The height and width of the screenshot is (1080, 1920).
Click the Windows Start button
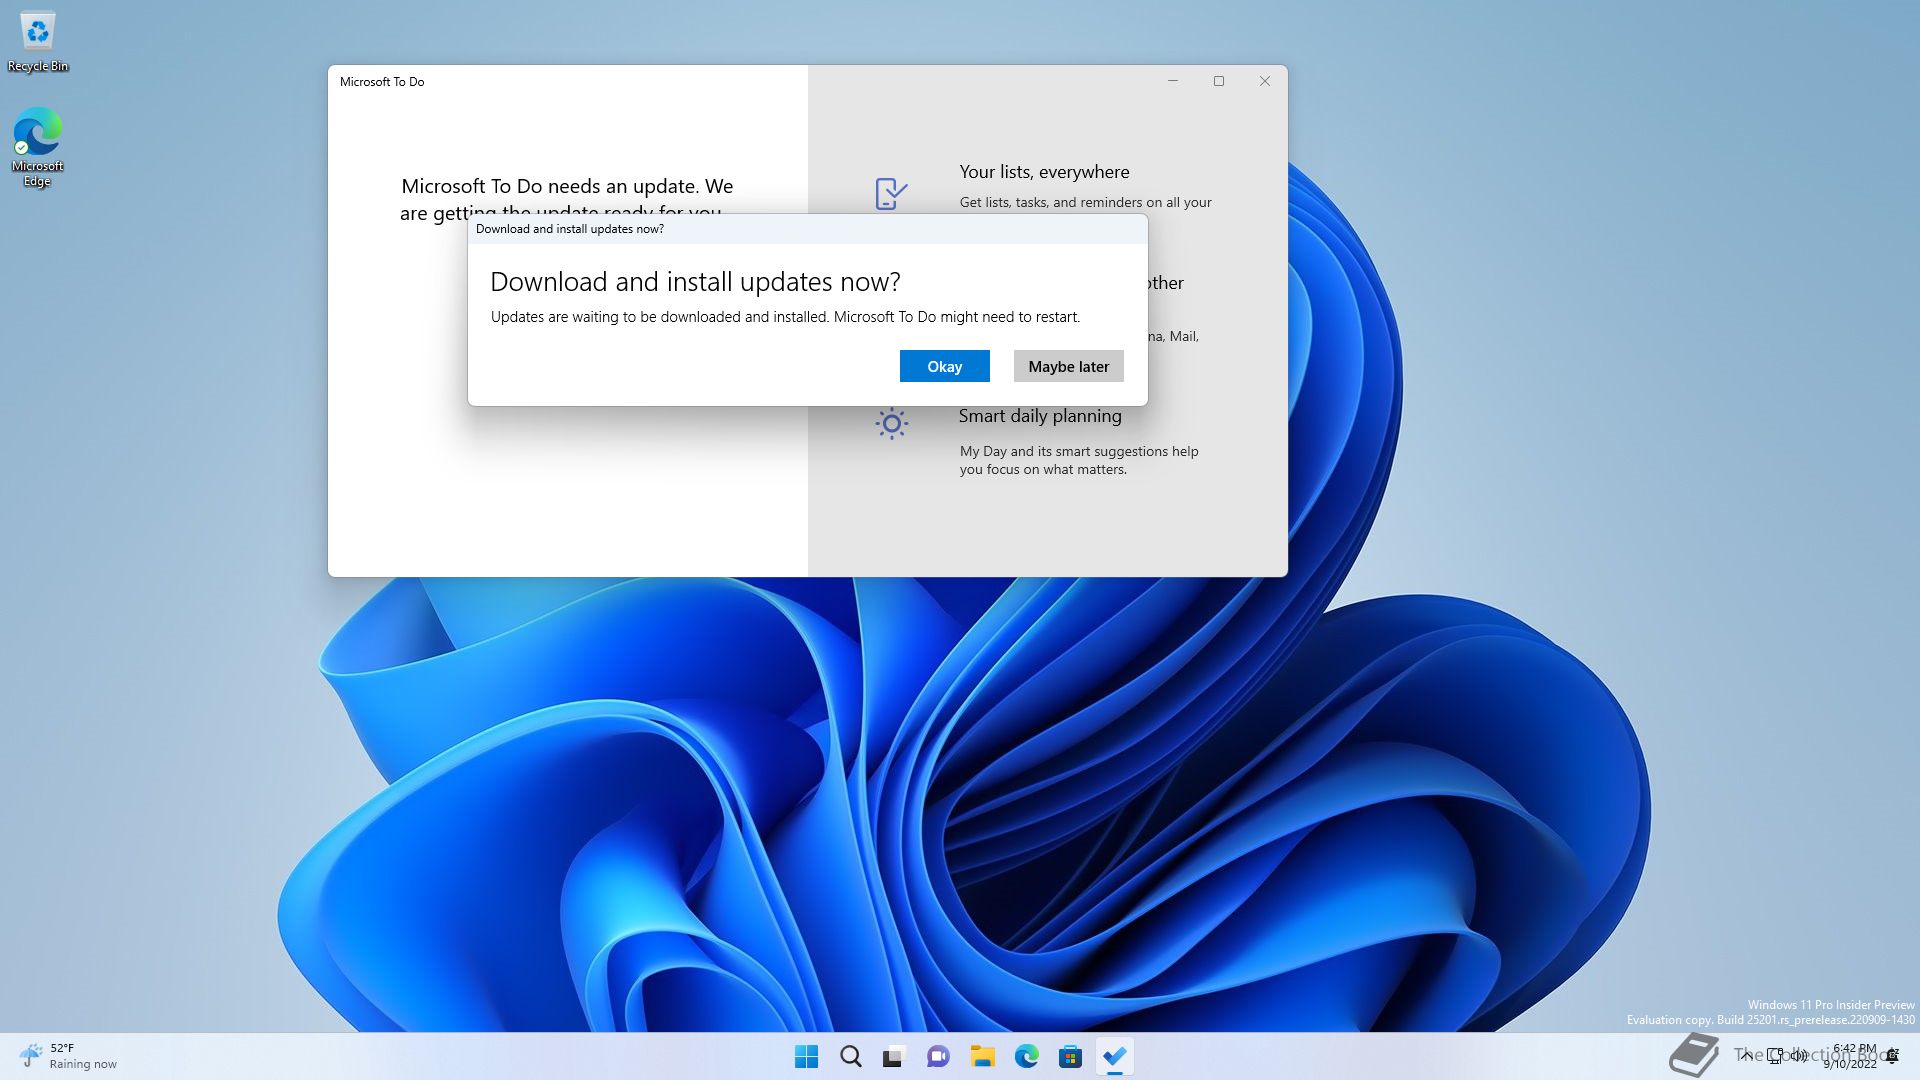[806, 1056]
